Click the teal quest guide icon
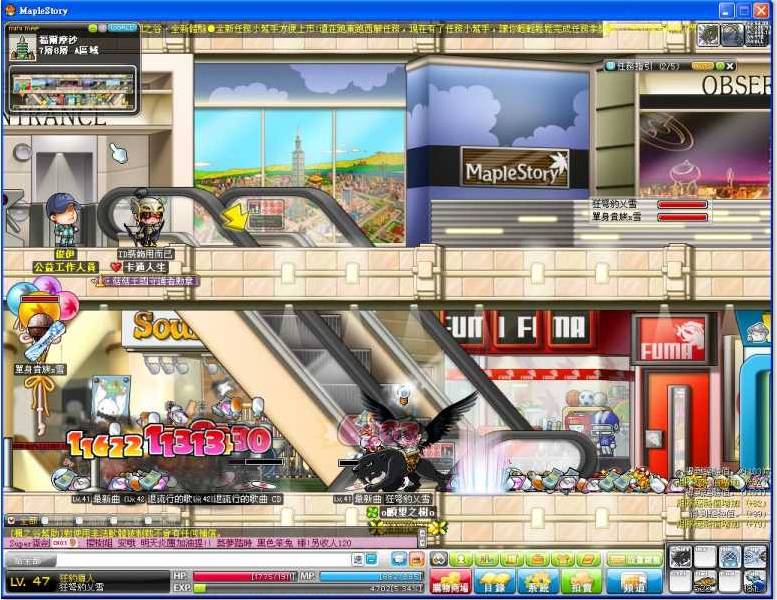 pos(610,65)
